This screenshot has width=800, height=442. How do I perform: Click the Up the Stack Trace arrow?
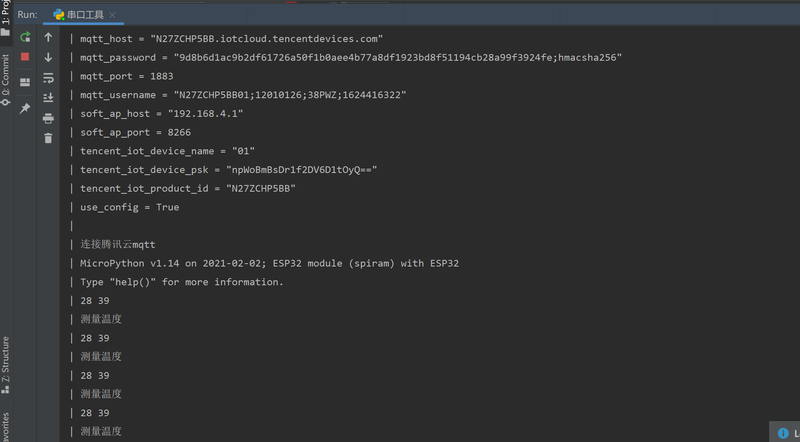click(48, 37)
